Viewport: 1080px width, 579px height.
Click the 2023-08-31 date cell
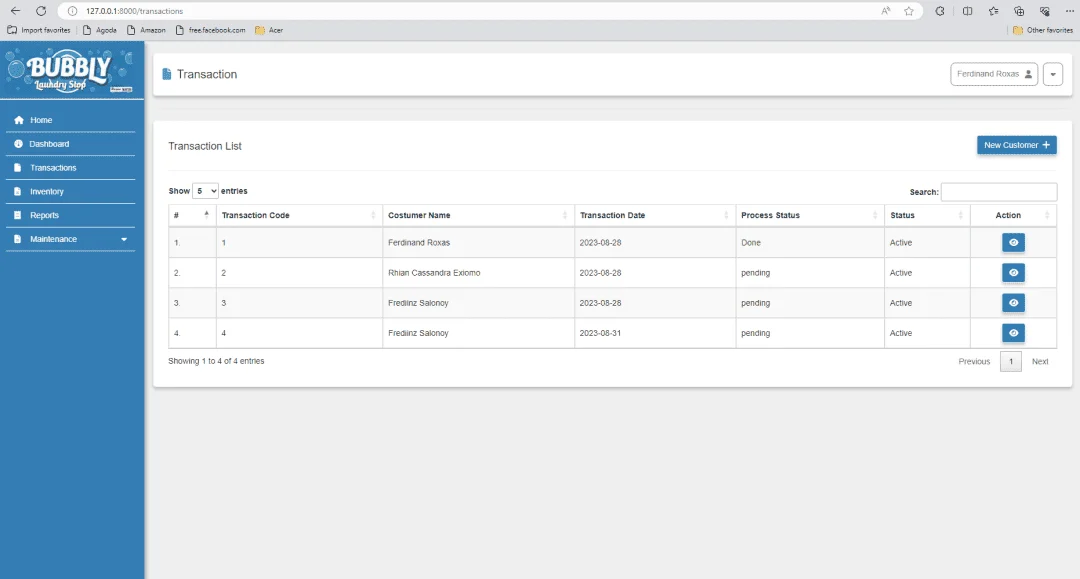pyautogui.click(x=655, y=333)
